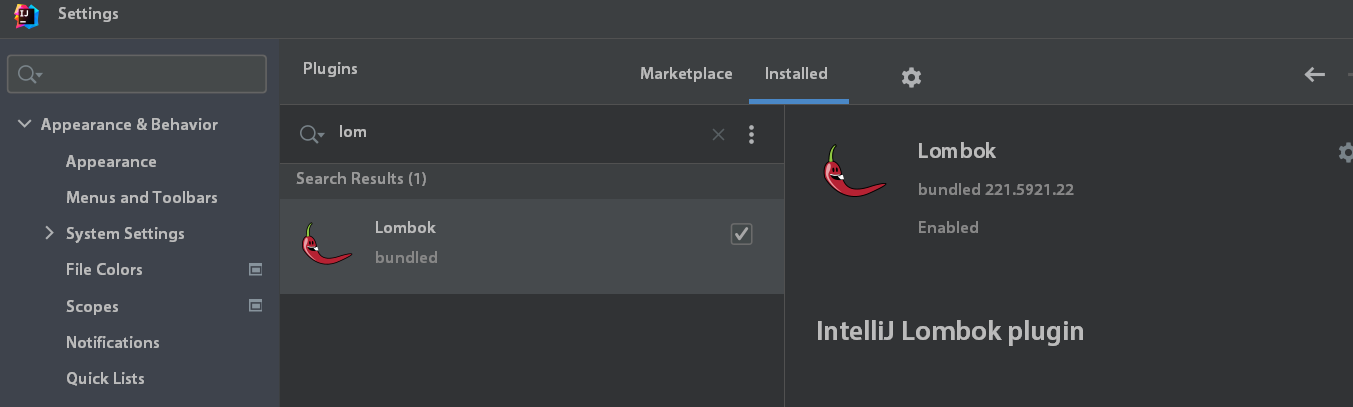The image size is (1353, 407).
Task: Select the Lombok row in search results
Action: [x=532, y=246]
